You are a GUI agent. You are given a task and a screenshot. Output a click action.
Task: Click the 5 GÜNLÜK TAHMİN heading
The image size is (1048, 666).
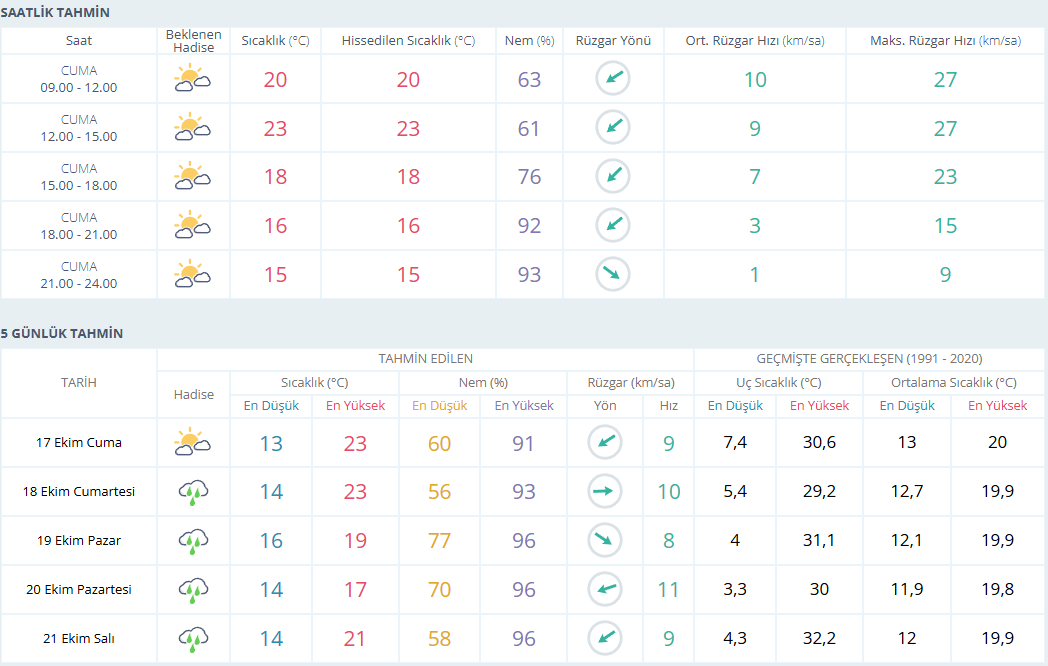(x=62, y=333)
